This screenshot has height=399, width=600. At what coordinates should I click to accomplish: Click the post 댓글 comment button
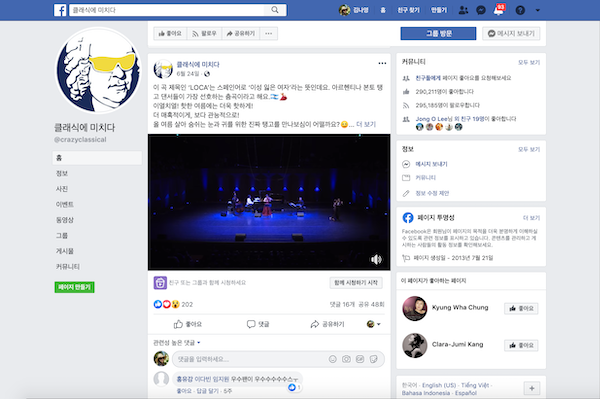click(x=258, y=324)
